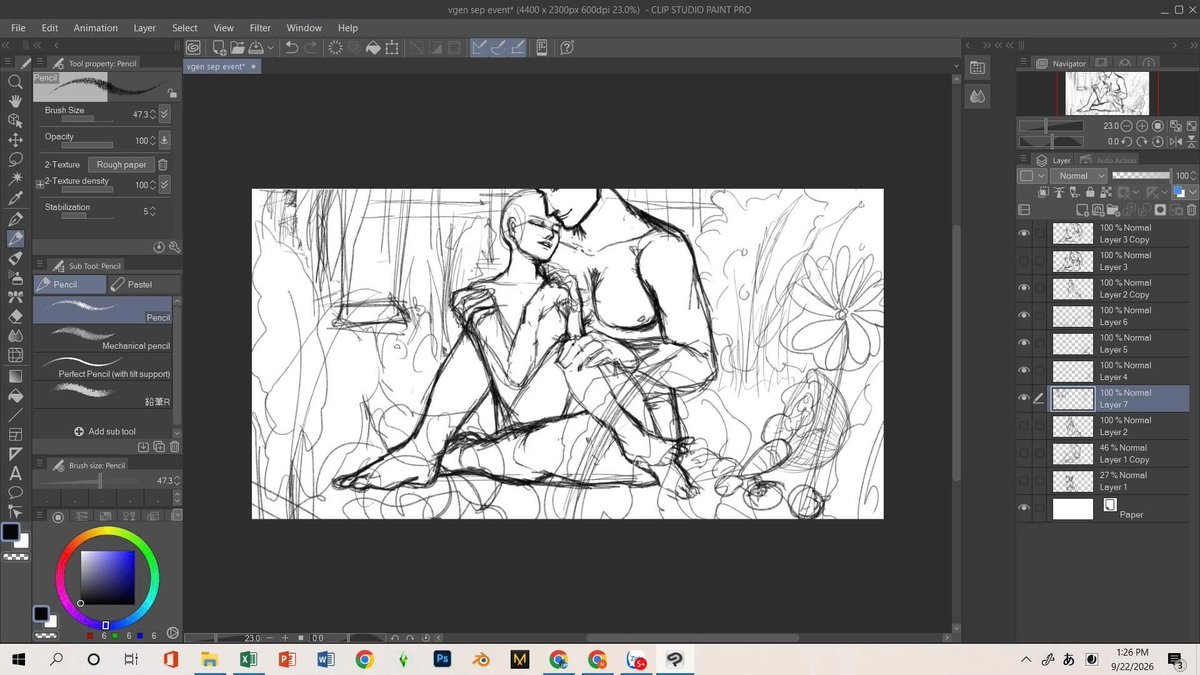
Task: Show Layer 3 via its visibility box
Action: click(x=1023, y=261)
